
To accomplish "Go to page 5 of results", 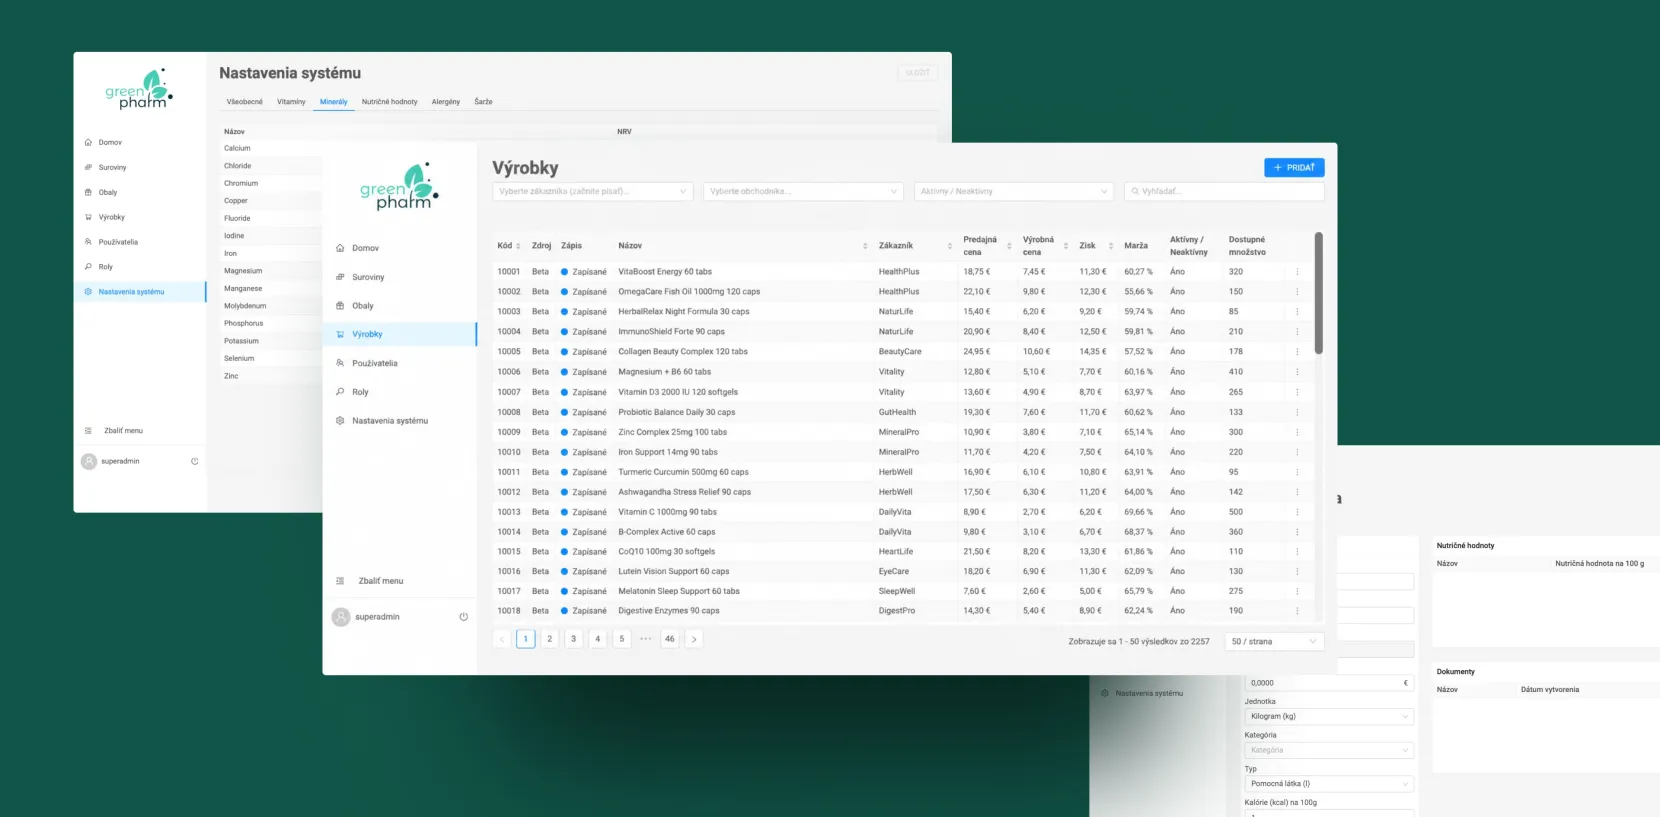I will [x=621, y=639].
